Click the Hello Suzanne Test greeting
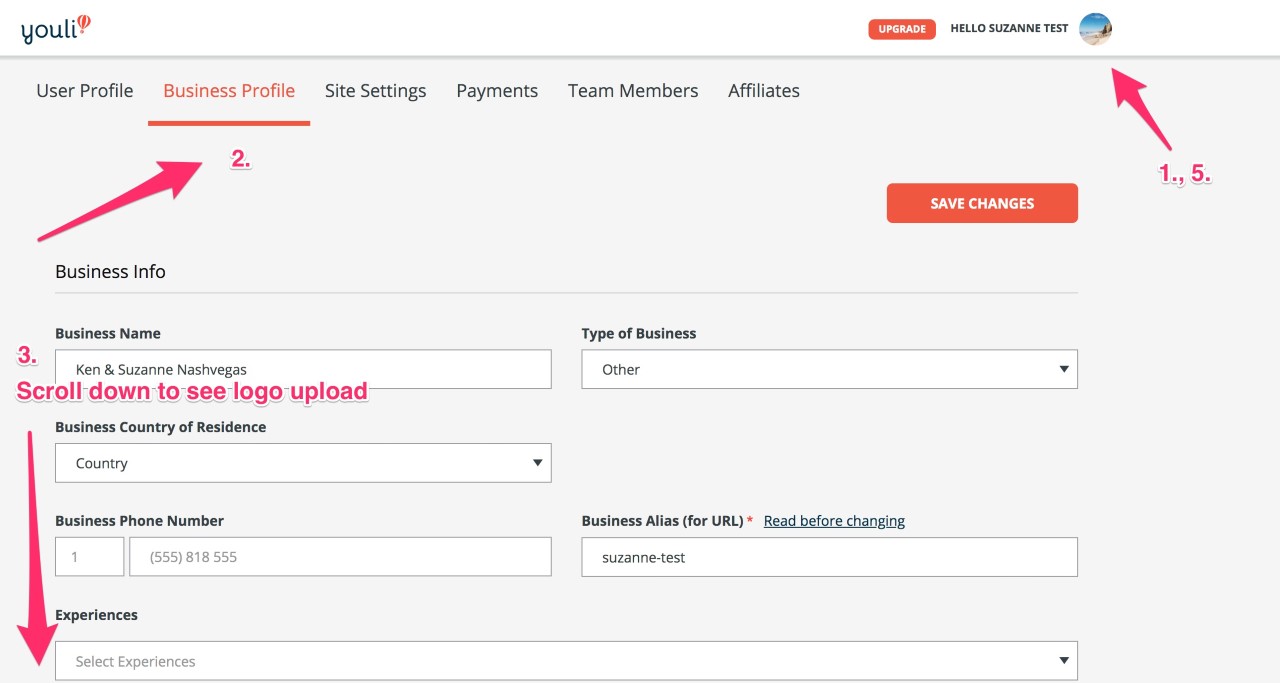 [1009, 29]
